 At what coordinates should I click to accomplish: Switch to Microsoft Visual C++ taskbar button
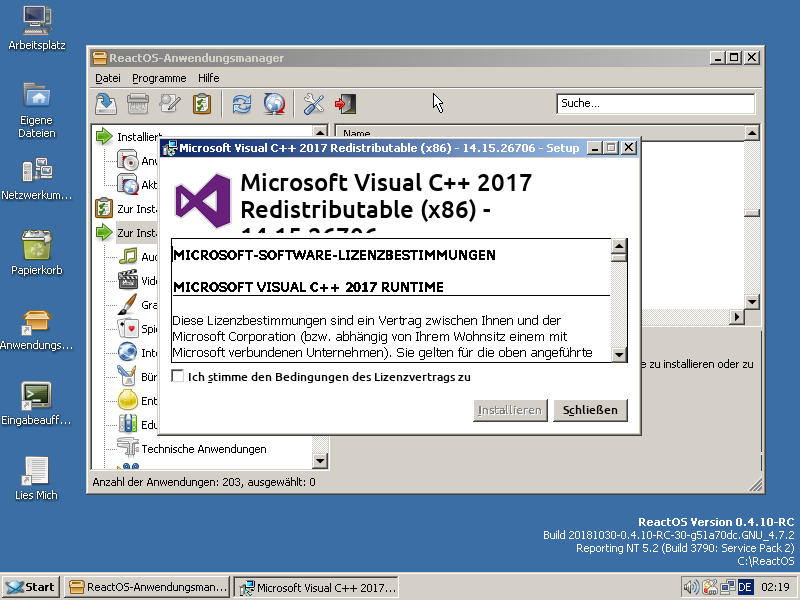coord(316,587)
